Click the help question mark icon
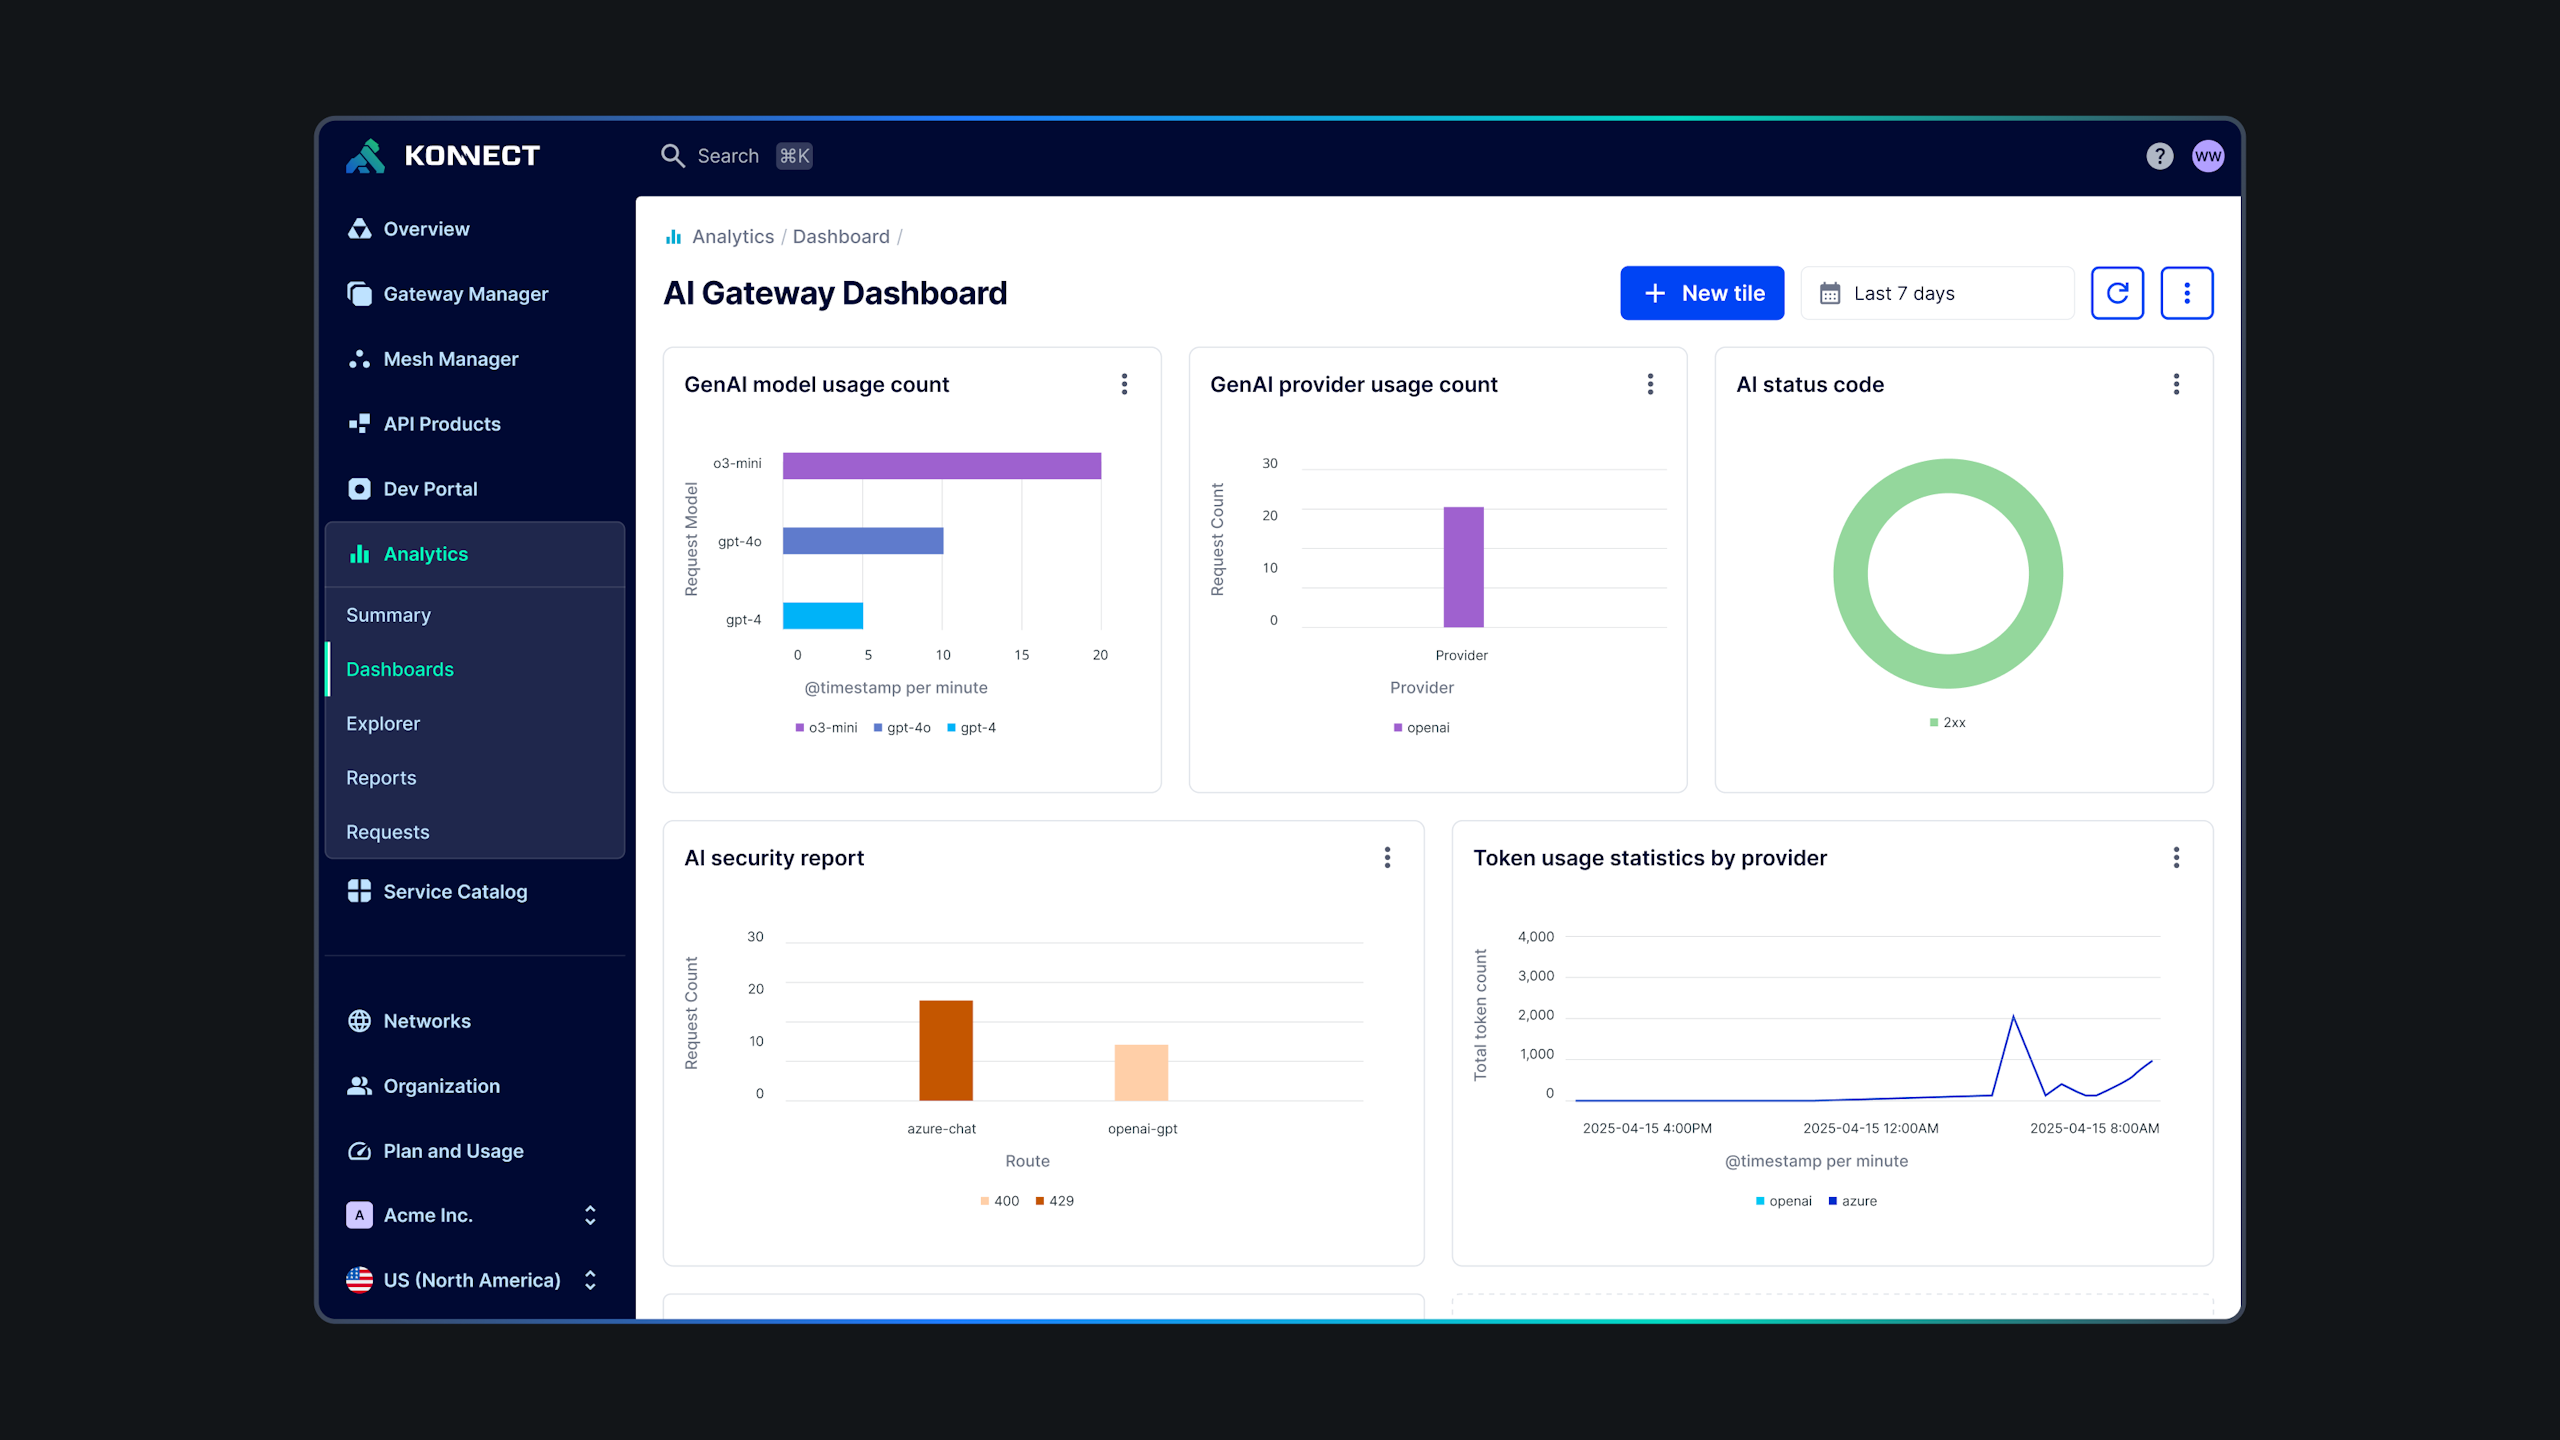The height and width of the screenshot is (1440, 2560). point(2159,156)
